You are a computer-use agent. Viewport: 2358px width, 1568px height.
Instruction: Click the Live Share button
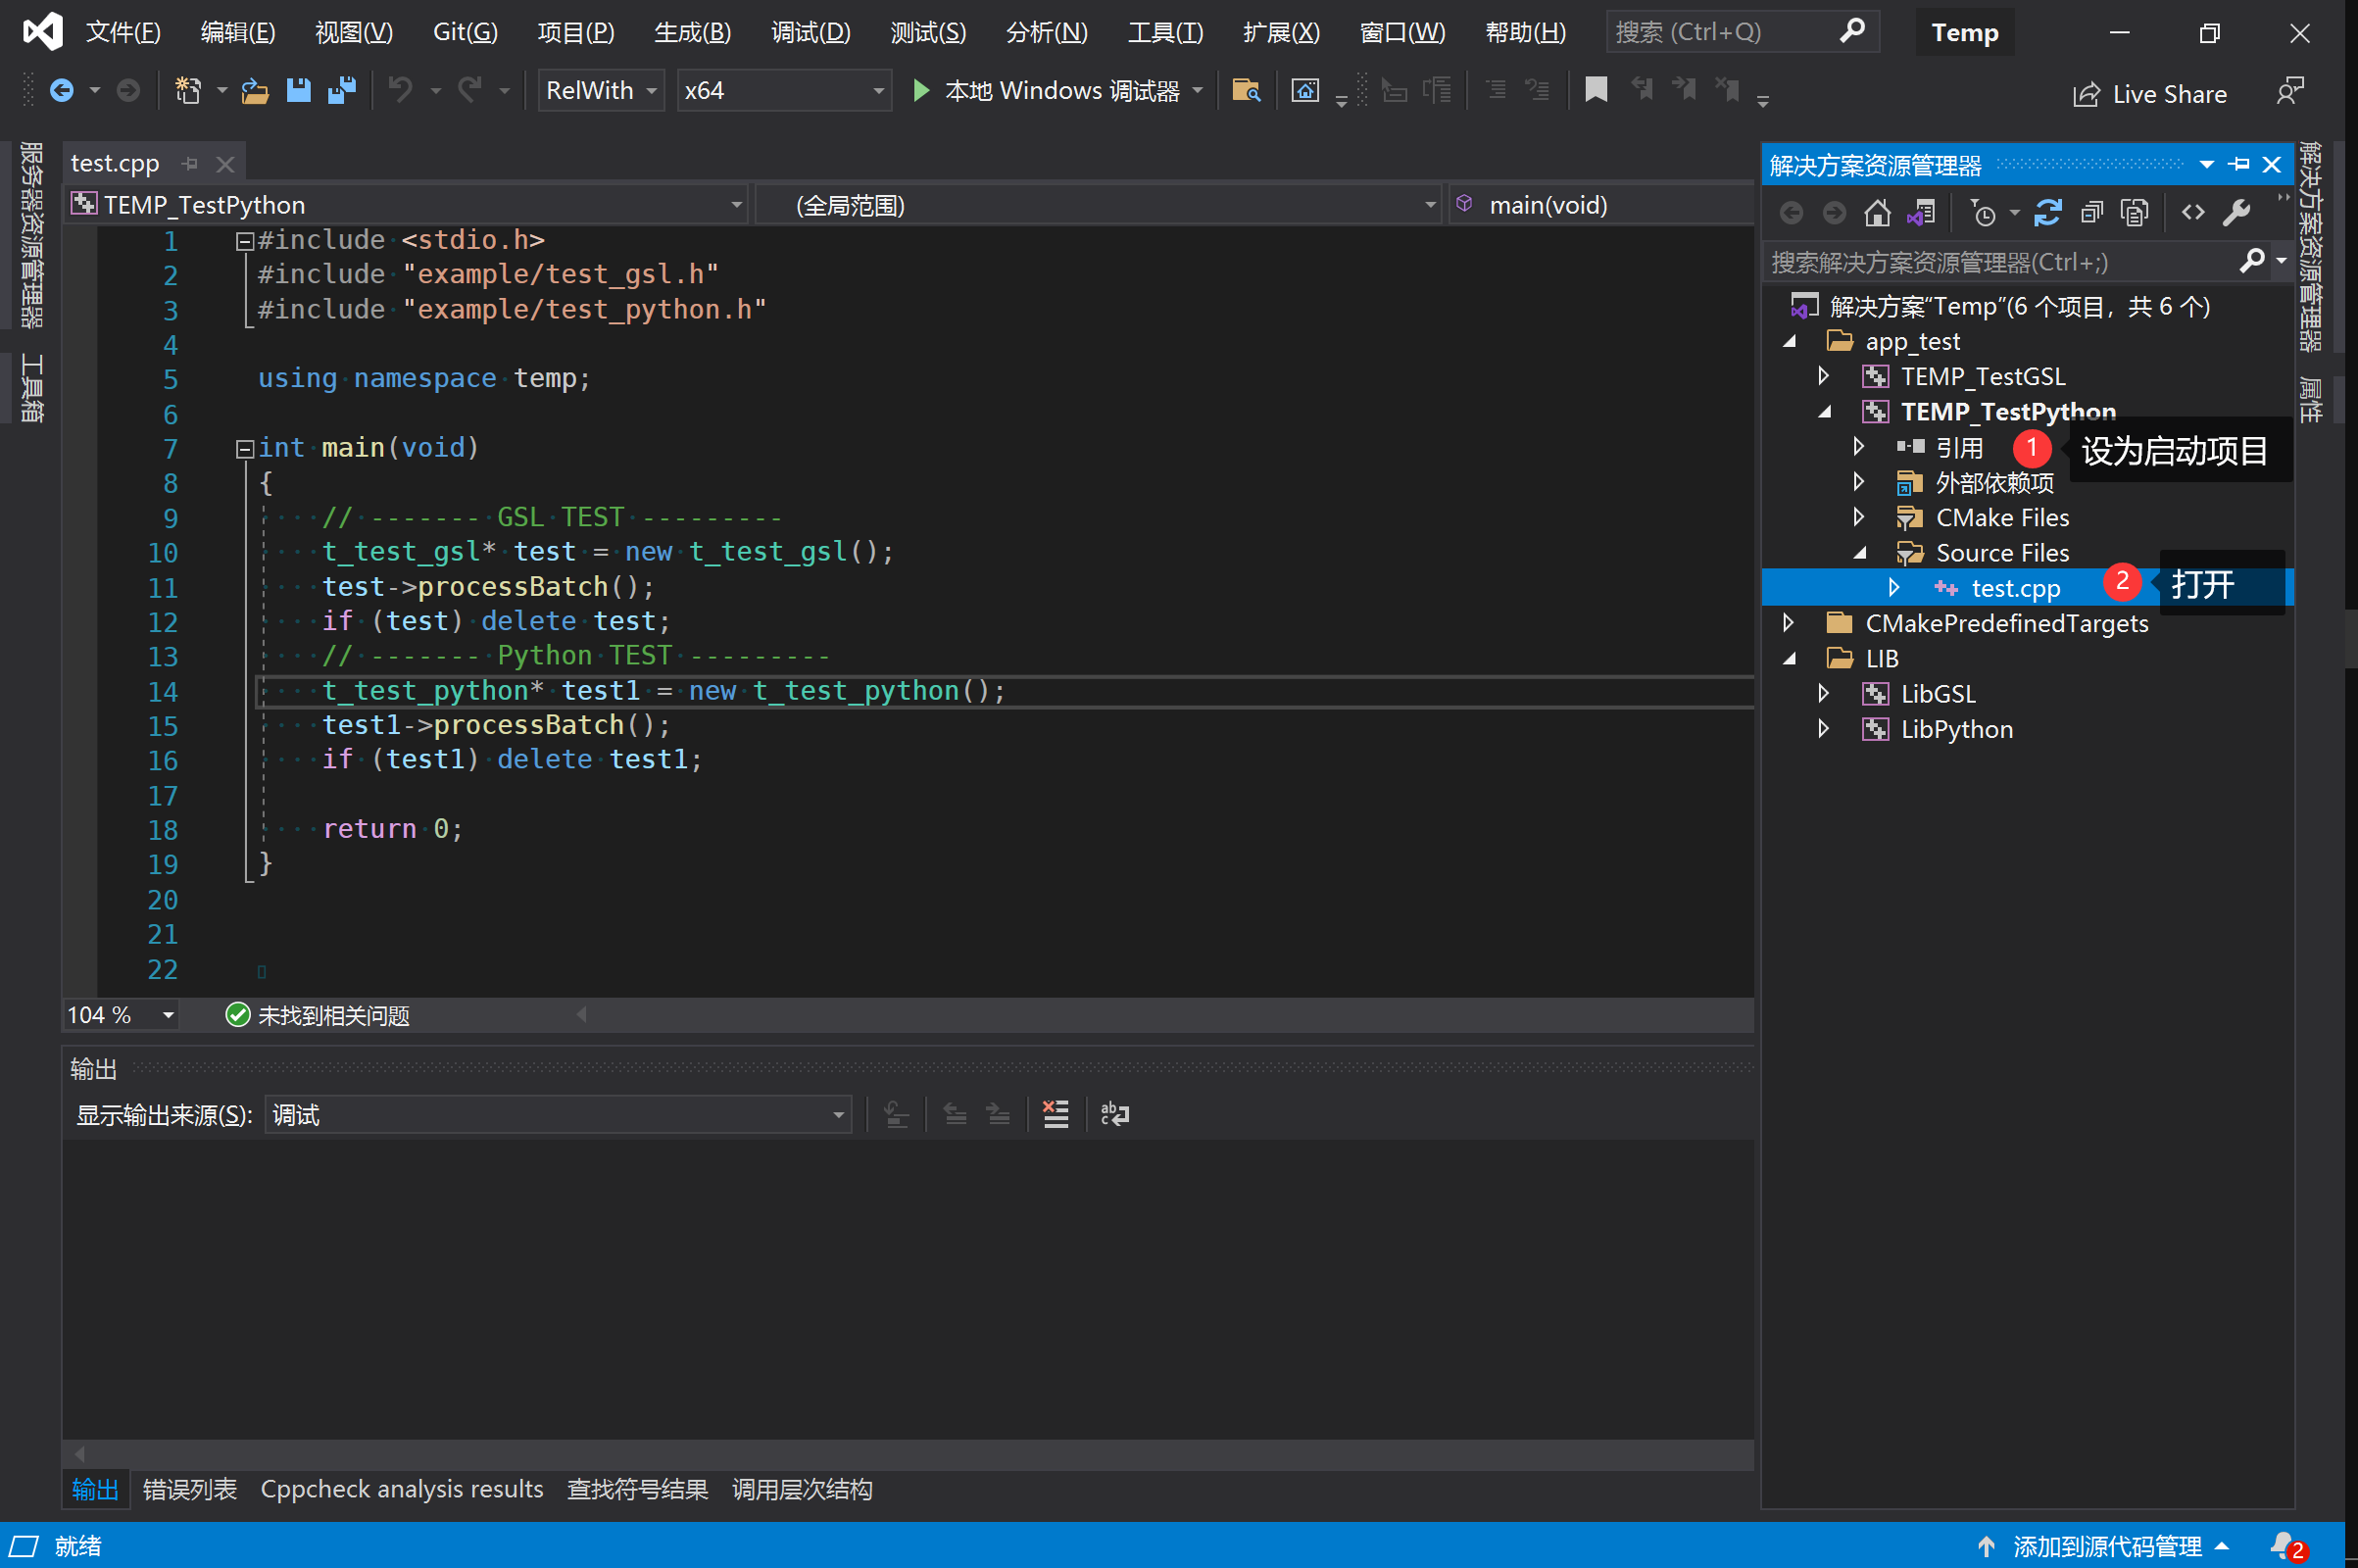[2150, 94]
